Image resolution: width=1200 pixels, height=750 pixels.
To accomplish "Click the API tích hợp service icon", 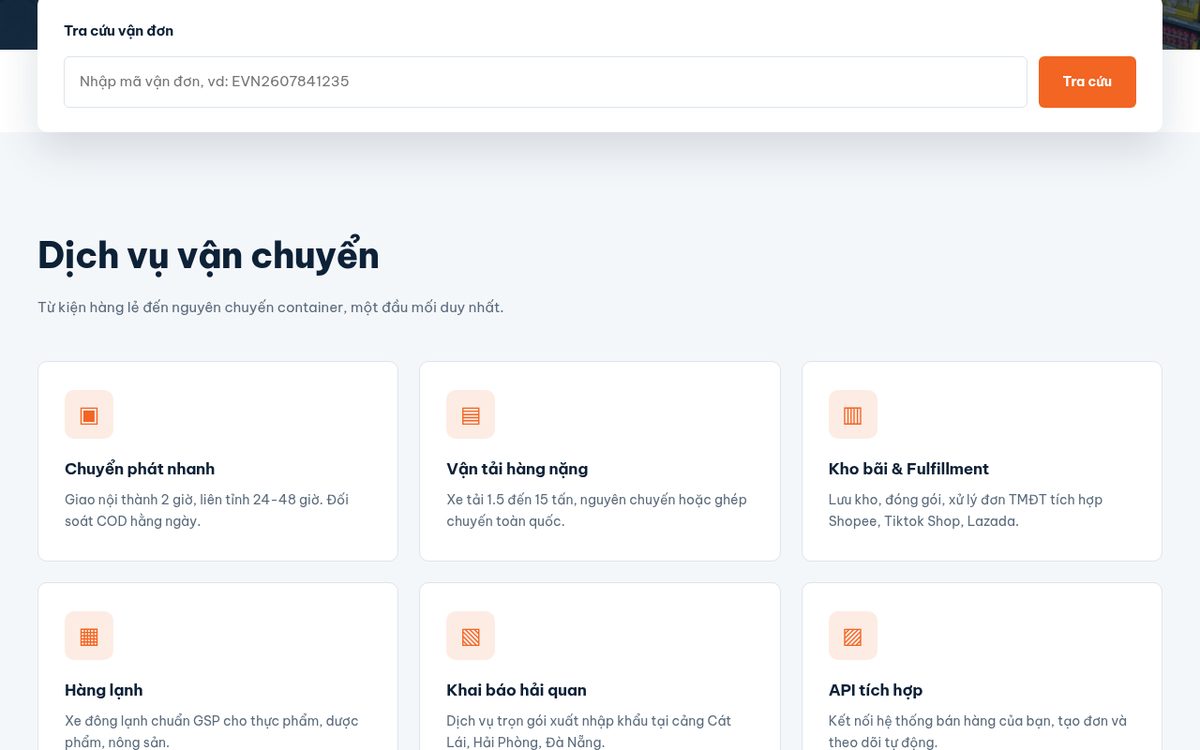I will click(853, 636).
